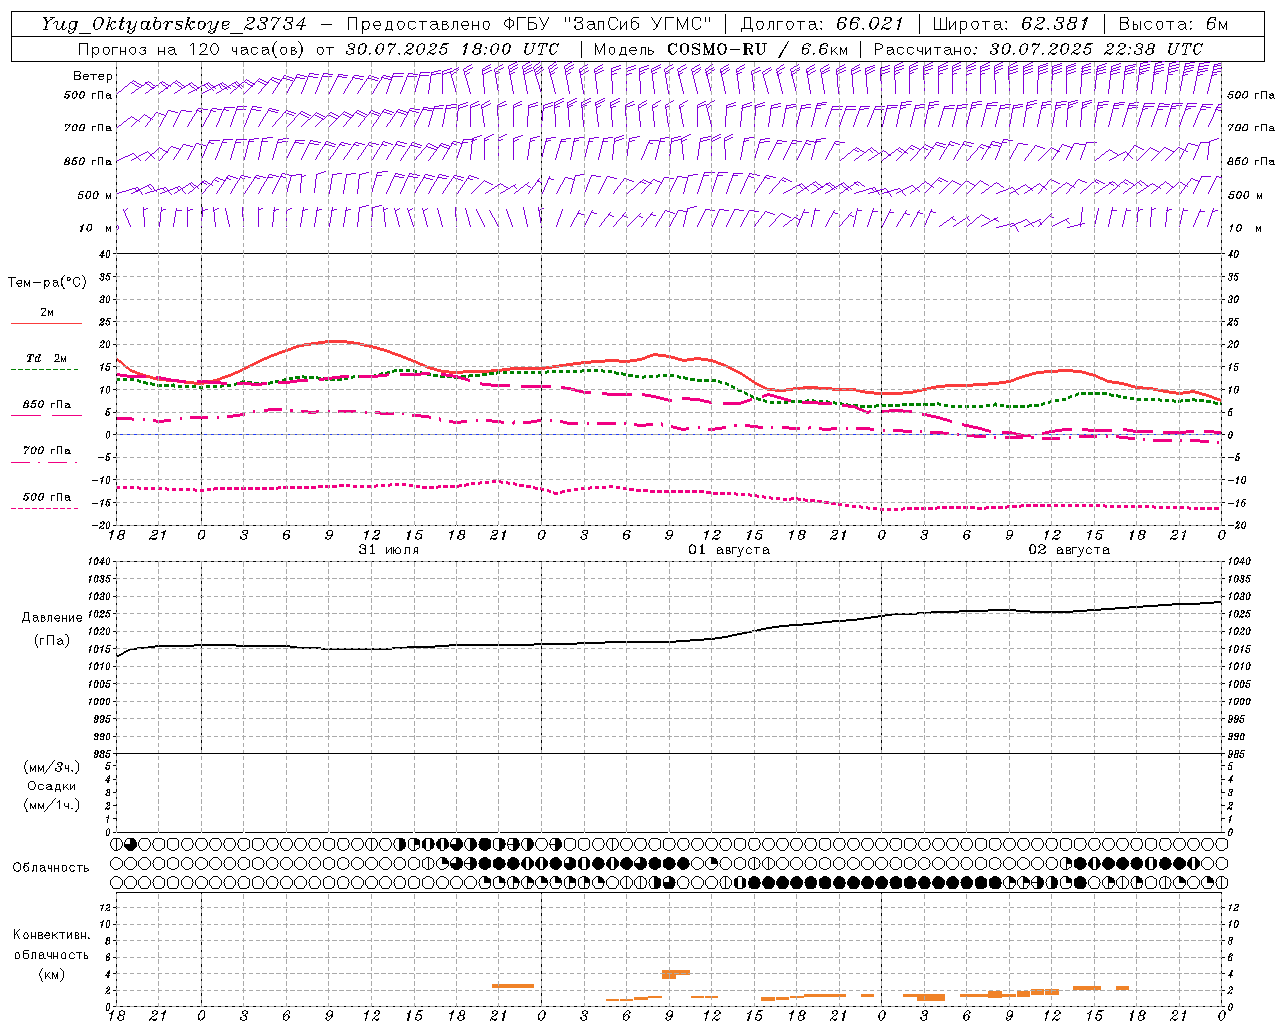The width and height of the screenshot is (1280, 1024).
Task: Click the Облачность cloud cover label
Action: 51,867
